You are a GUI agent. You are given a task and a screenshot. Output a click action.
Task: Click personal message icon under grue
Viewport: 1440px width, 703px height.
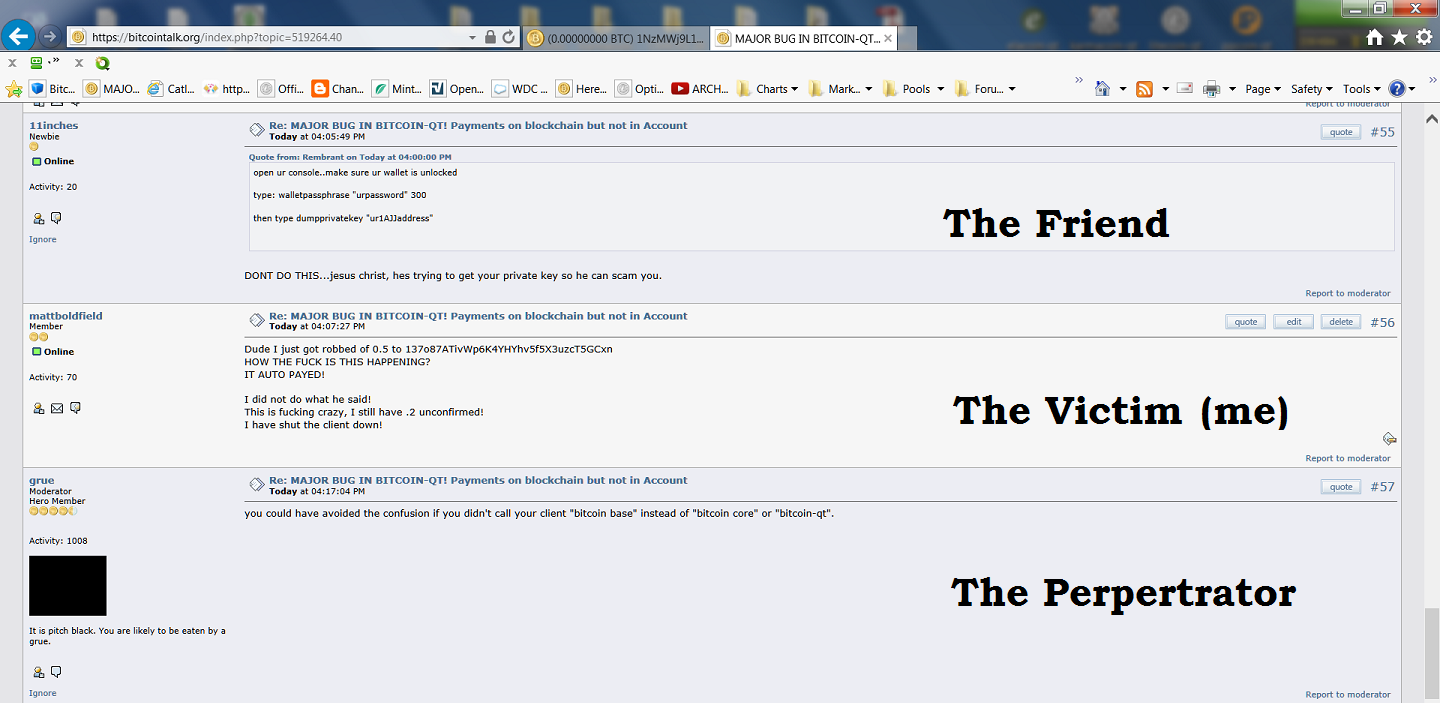(x=56, y=672)
